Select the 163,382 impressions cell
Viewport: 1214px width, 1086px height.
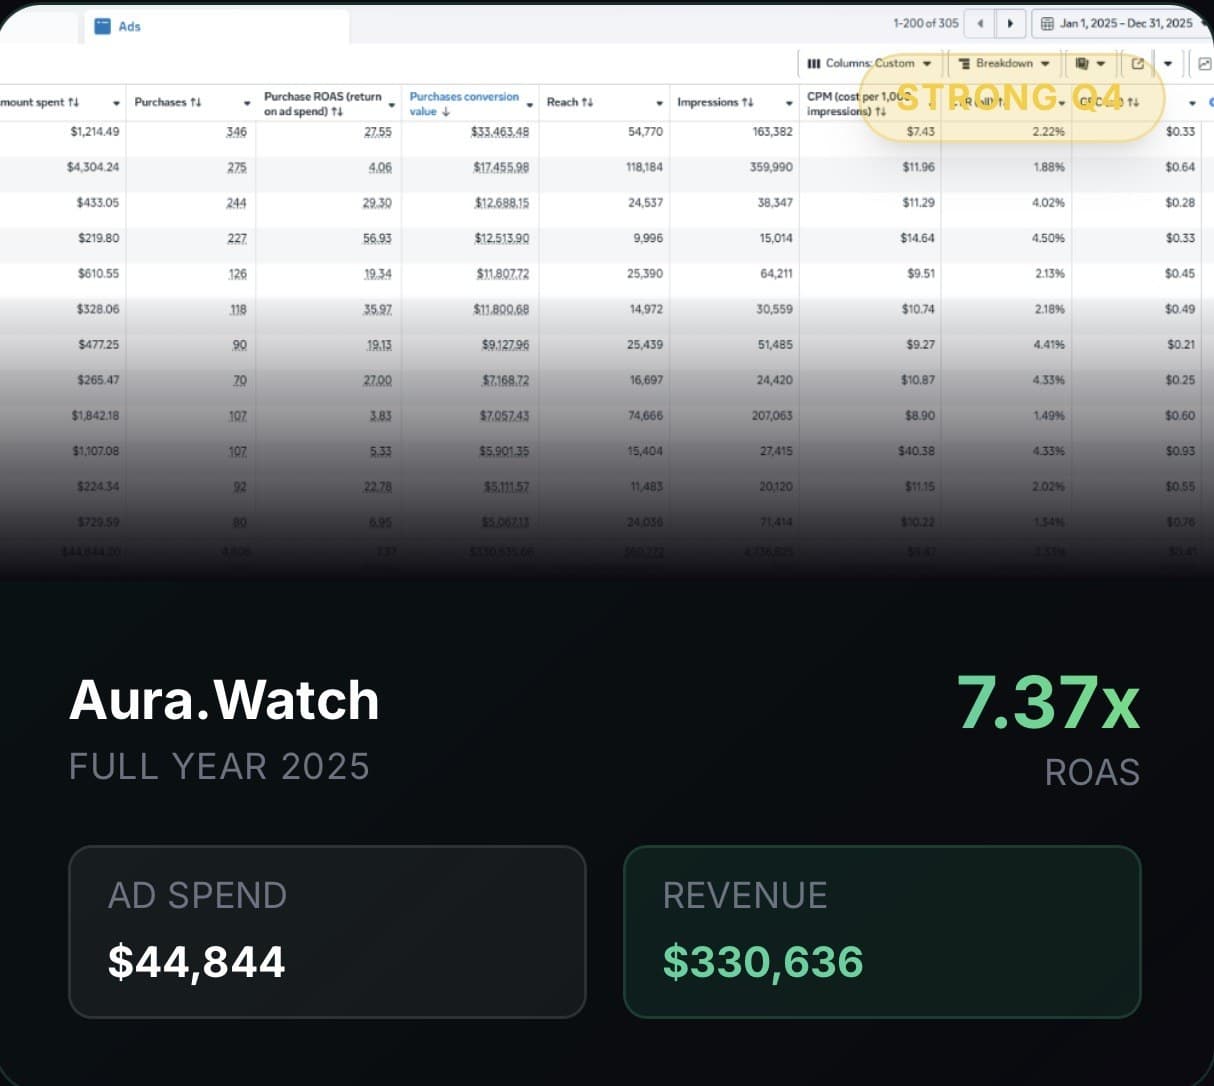click(772, 132)
